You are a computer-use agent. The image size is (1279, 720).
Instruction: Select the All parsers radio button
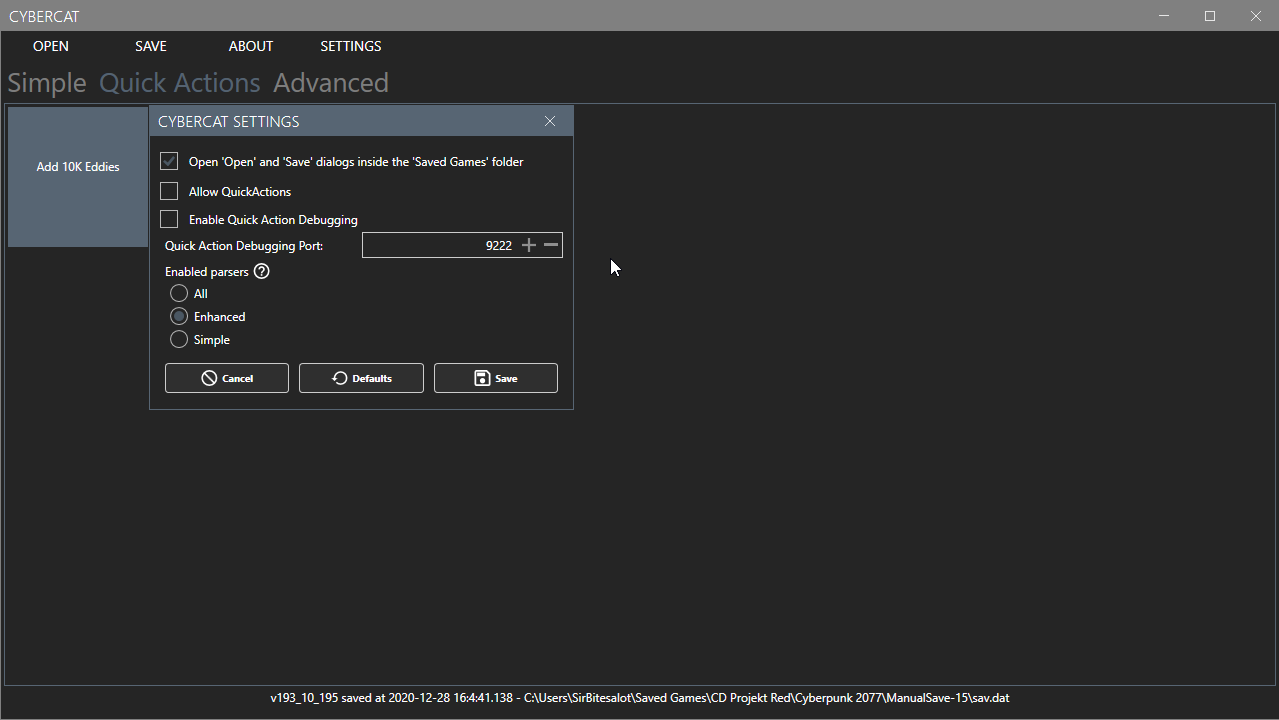179,293
